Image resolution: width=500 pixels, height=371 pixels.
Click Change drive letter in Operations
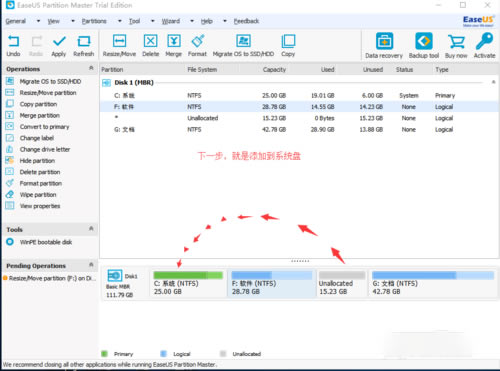pyautogui.click(x=45, y=149)
